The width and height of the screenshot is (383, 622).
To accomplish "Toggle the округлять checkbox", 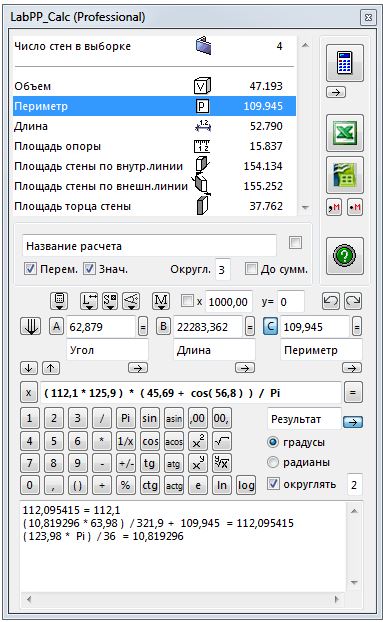I will pos(273,484).
